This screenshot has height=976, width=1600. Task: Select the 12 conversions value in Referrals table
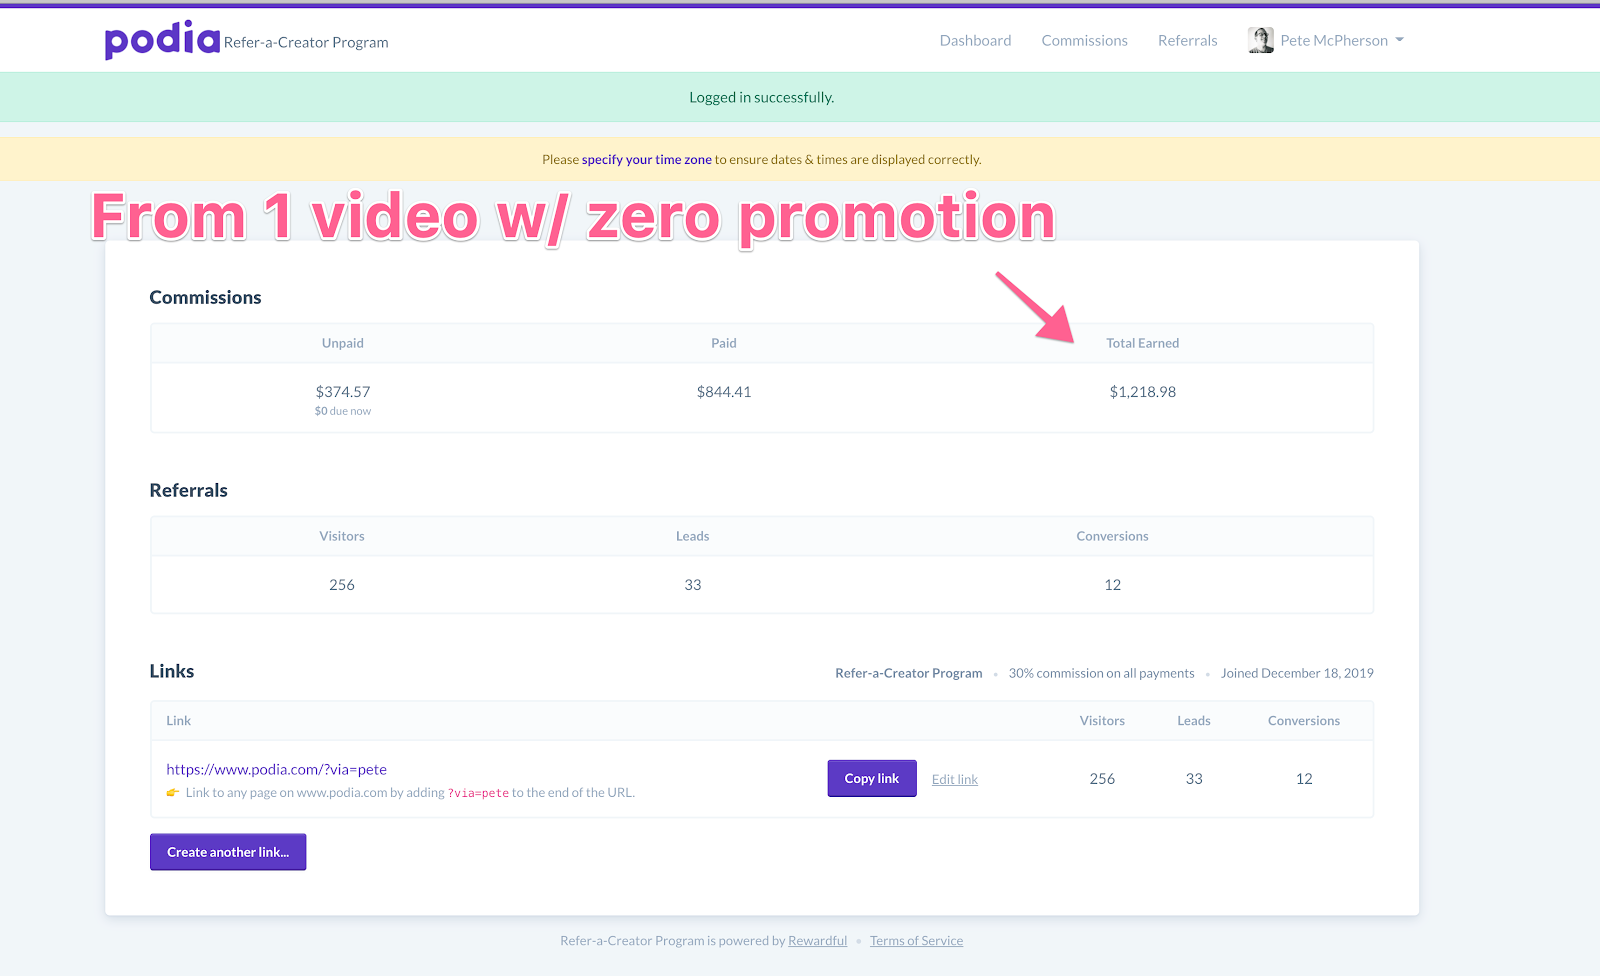1113,585
